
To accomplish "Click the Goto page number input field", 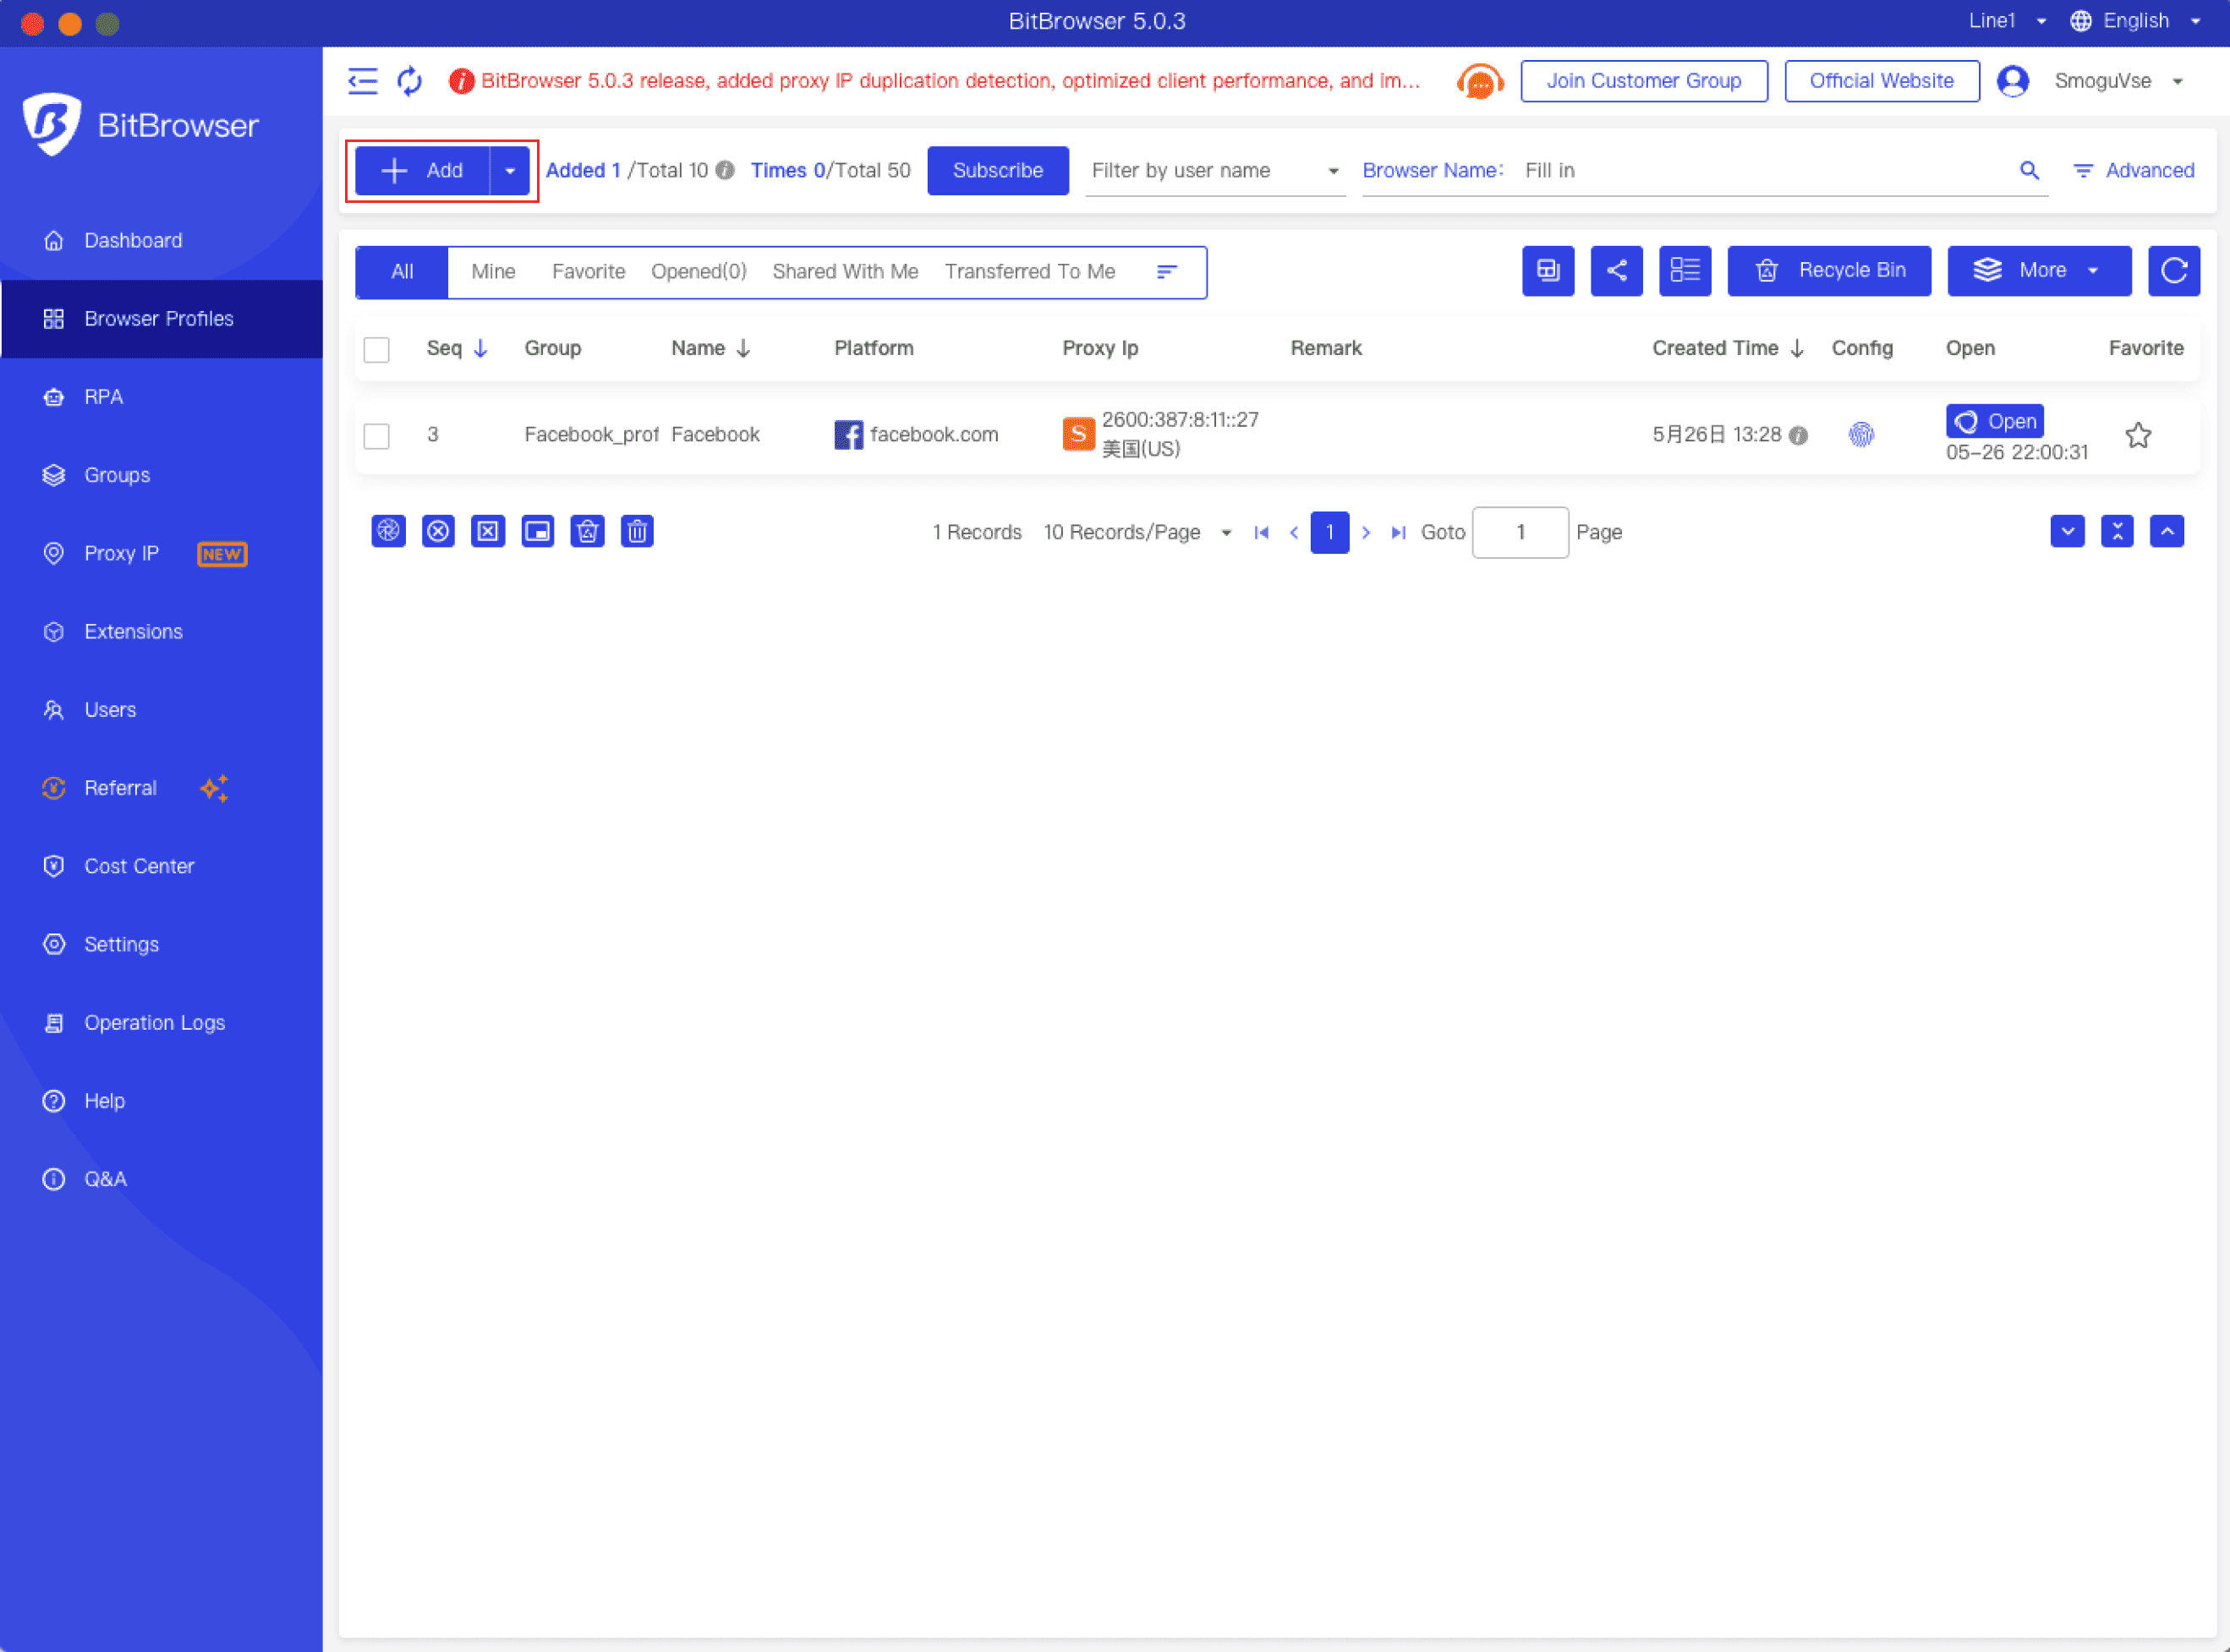I will coord(1519,532).
